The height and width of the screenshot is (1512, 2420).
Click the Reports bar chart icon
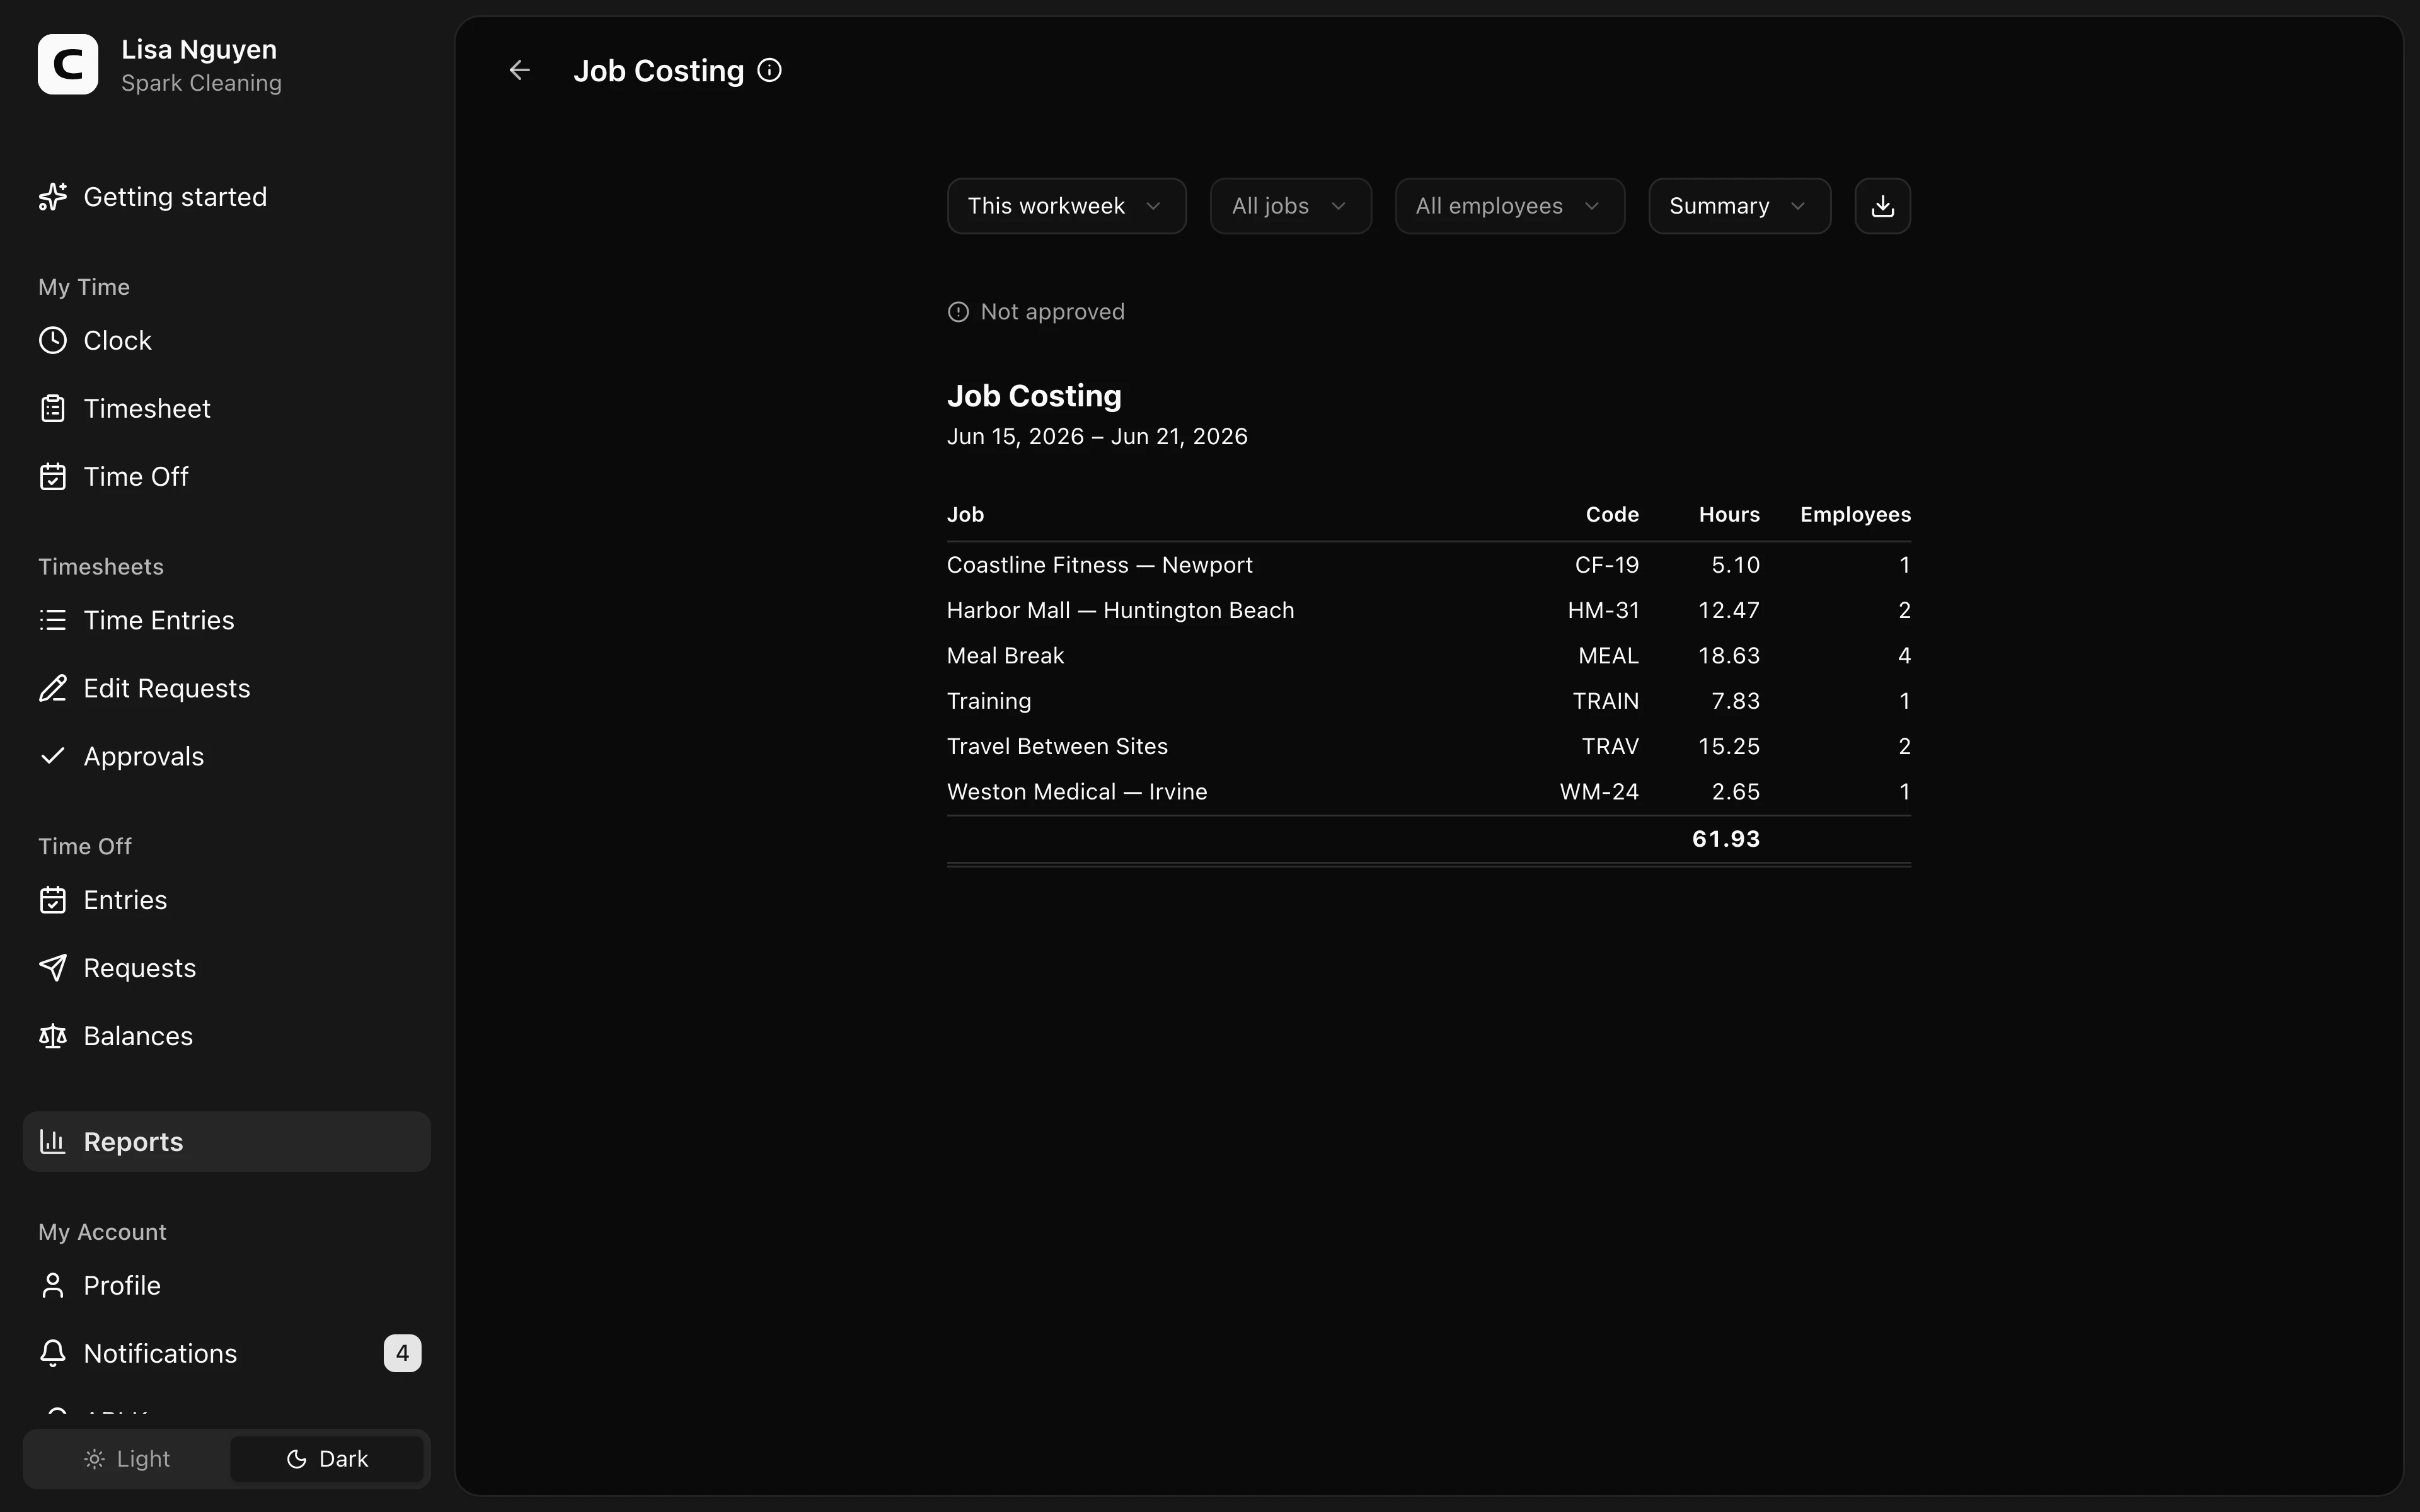coord(53,1141)
